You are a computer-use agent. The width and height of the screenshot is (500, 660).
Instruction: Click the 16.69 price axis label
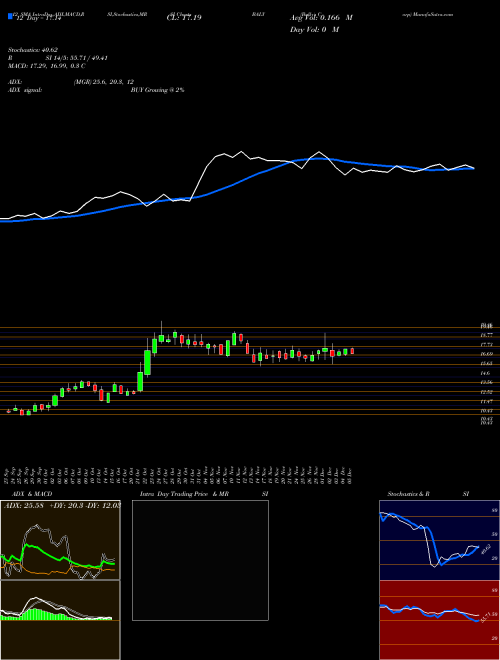point(487,354)
